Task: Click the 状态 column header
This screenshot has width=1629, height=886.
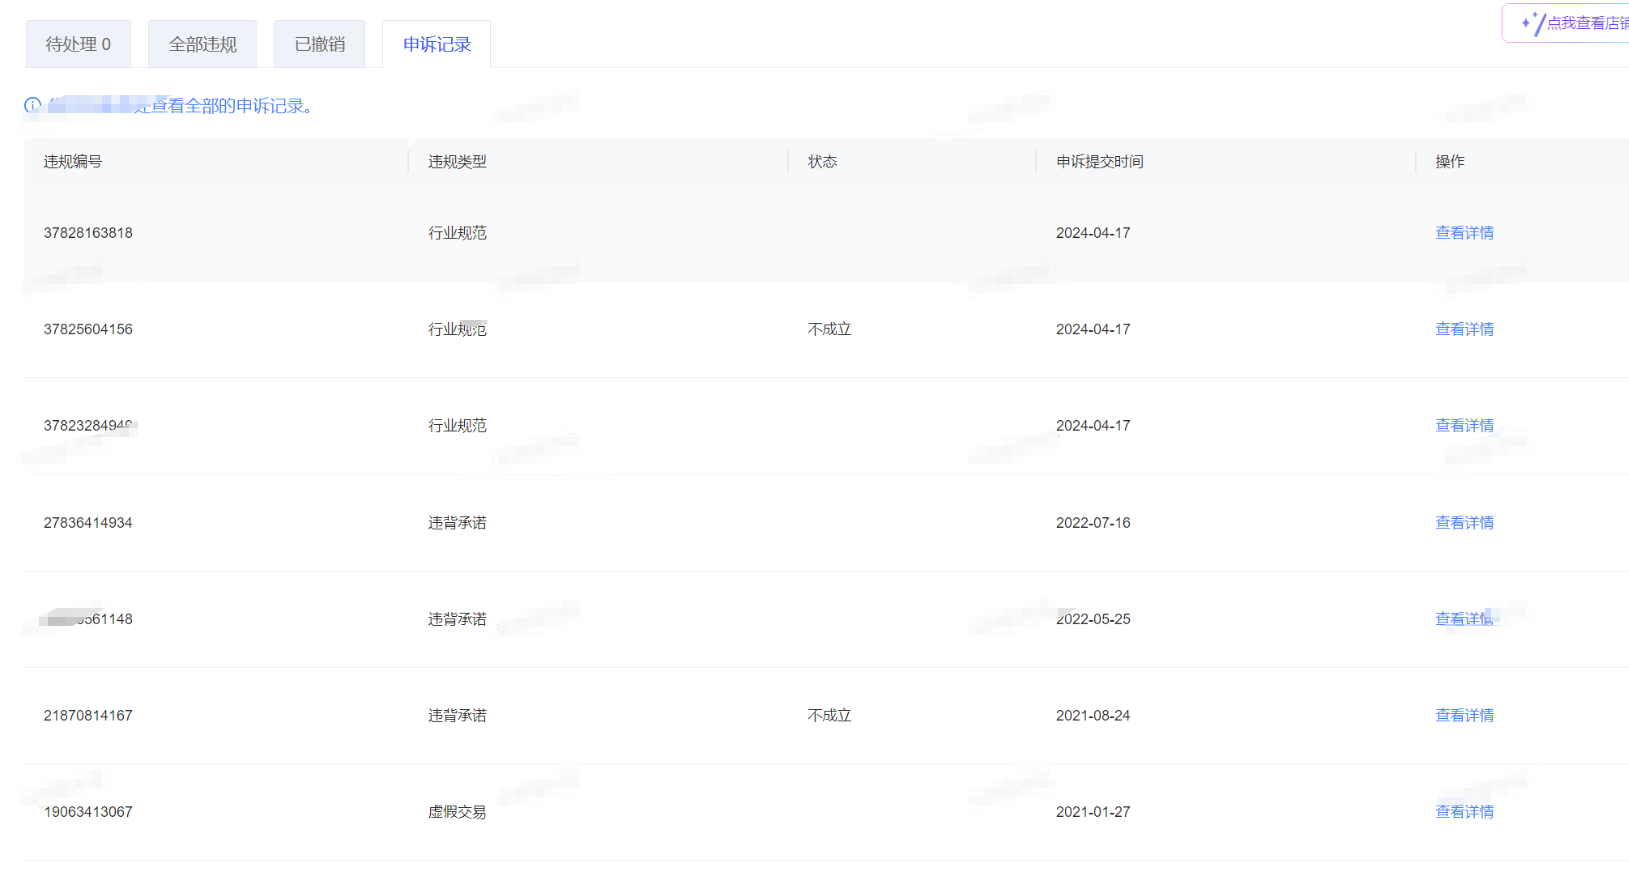Action: click(x=822, y=162)
